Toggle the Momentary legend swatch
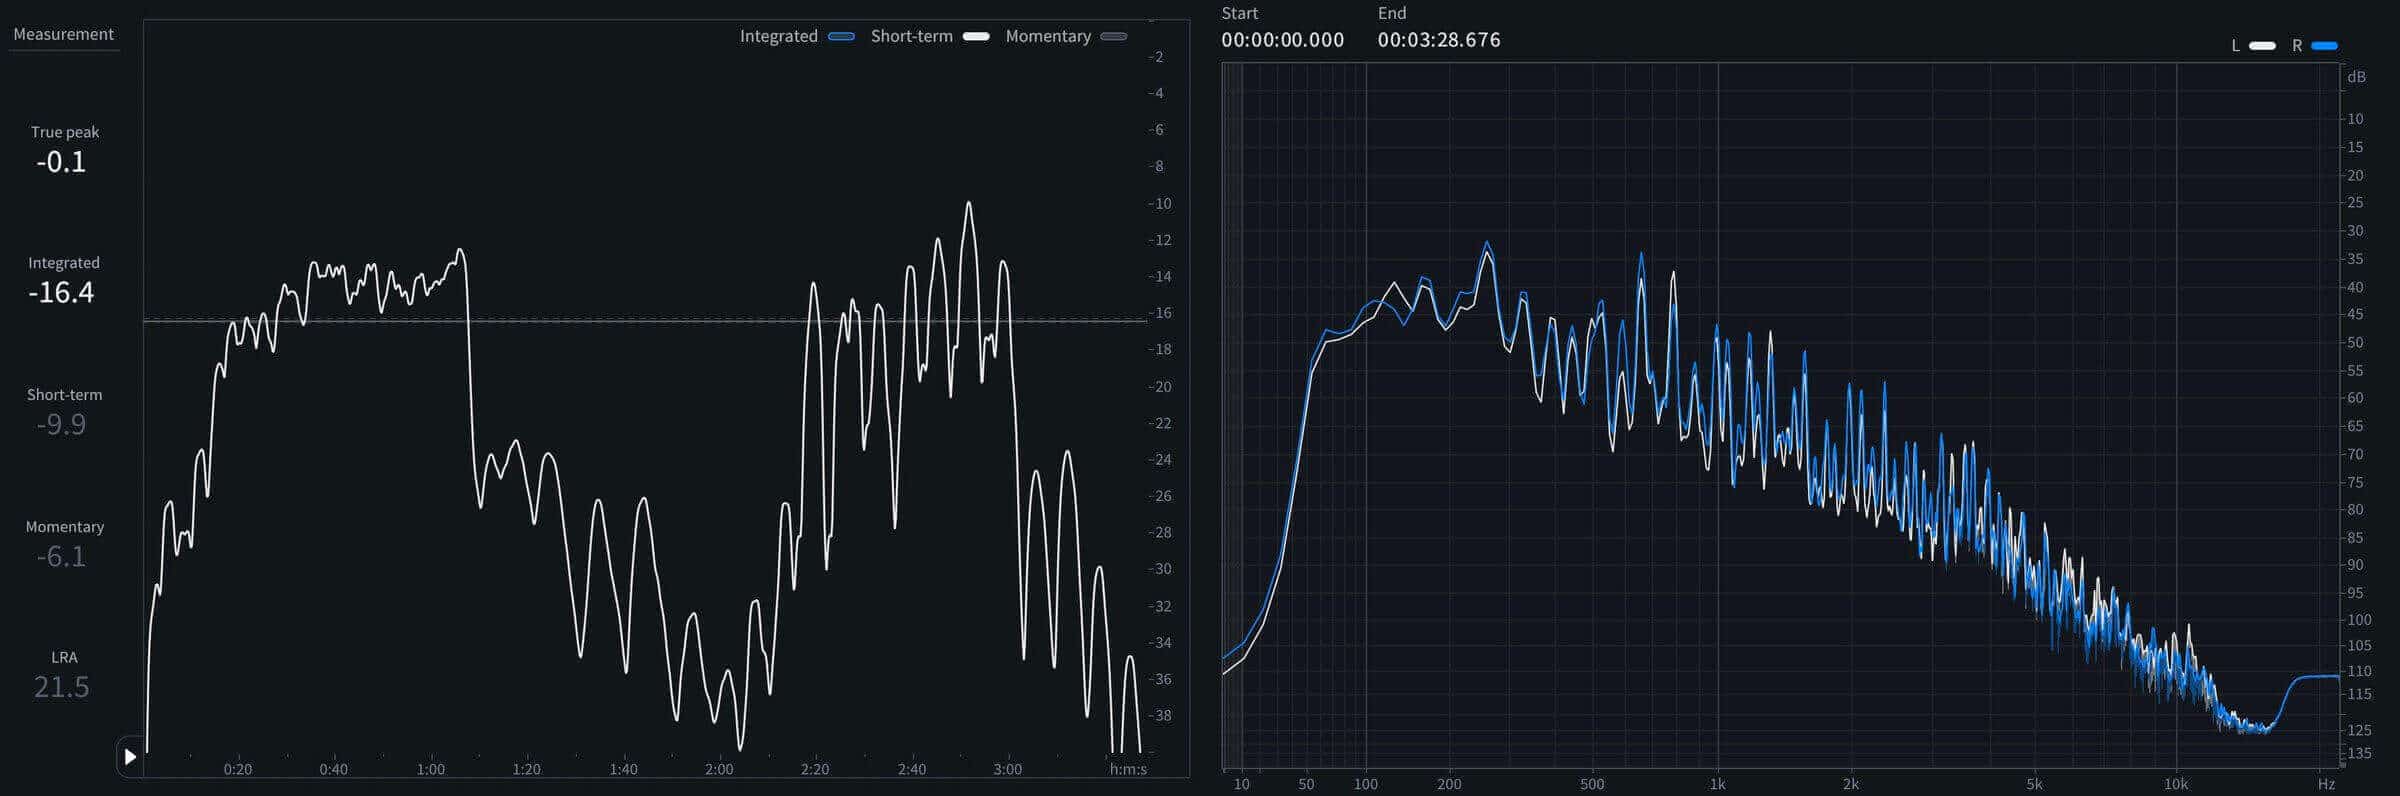 point(1113,37)
